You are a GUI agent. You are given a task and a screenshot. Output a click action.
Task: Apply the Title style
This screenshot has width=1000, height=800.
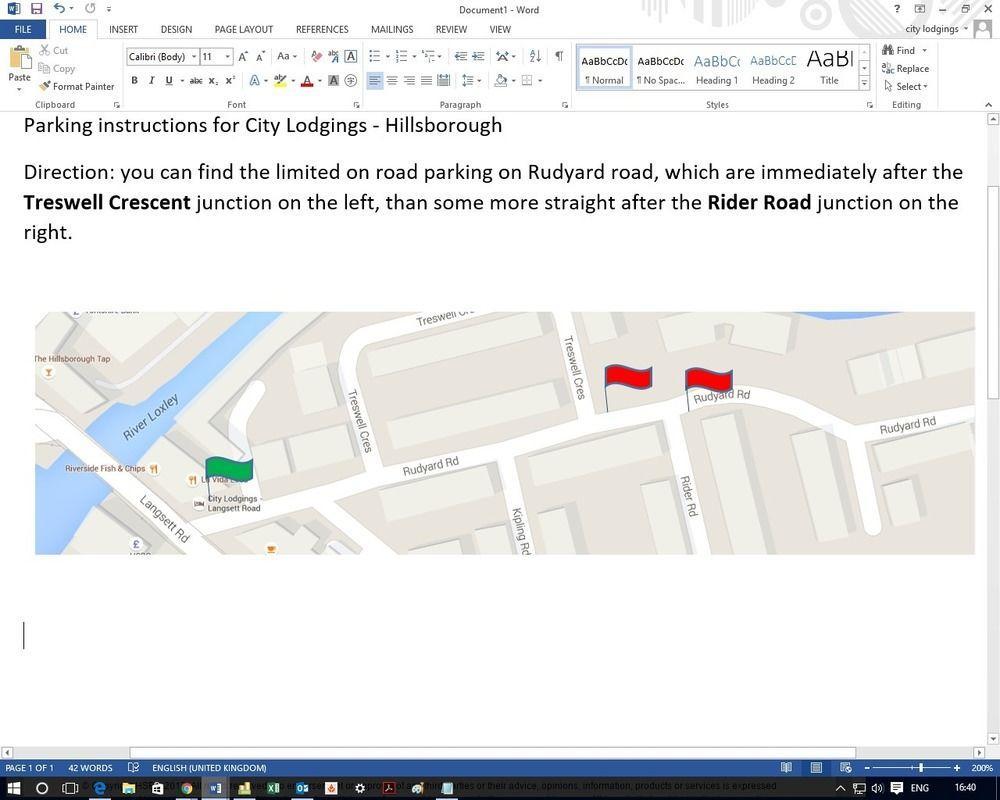point(829,69)
